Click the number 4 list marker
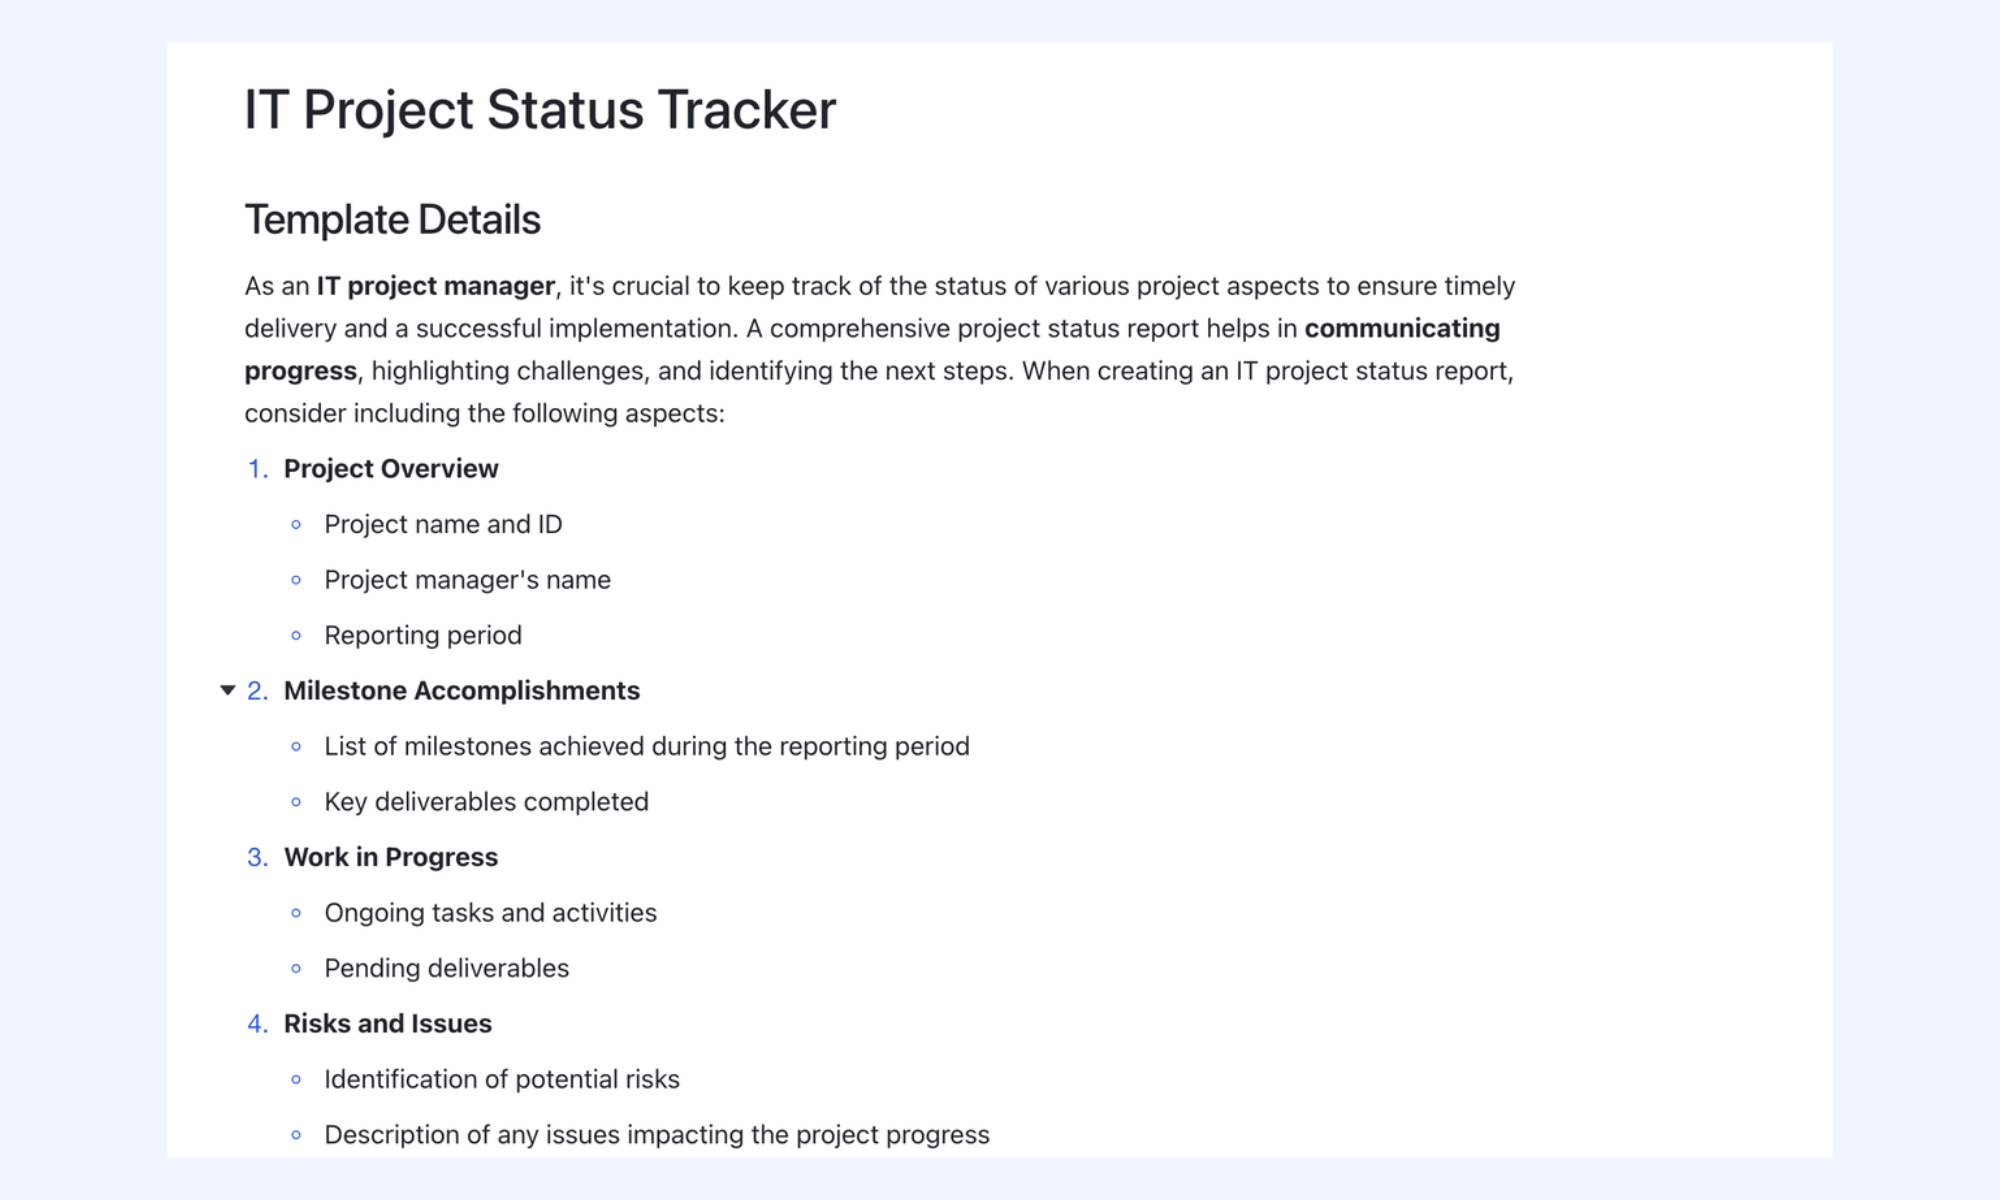This screenshot has width=2000, height=1200. [x=258, y=1023]
